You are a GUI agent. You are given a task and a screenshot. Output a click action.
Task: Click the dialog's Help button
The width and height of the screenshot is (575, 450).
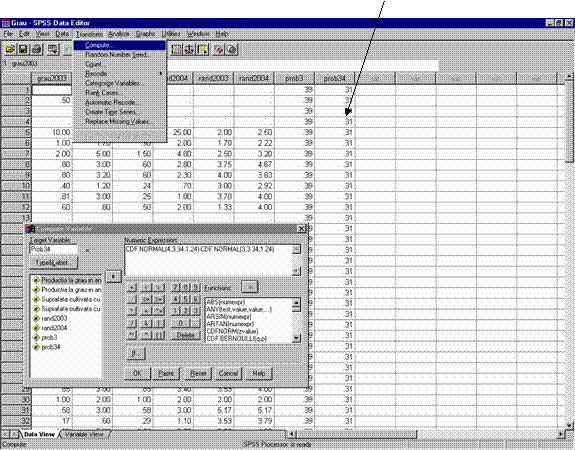[x=259, y=373]
